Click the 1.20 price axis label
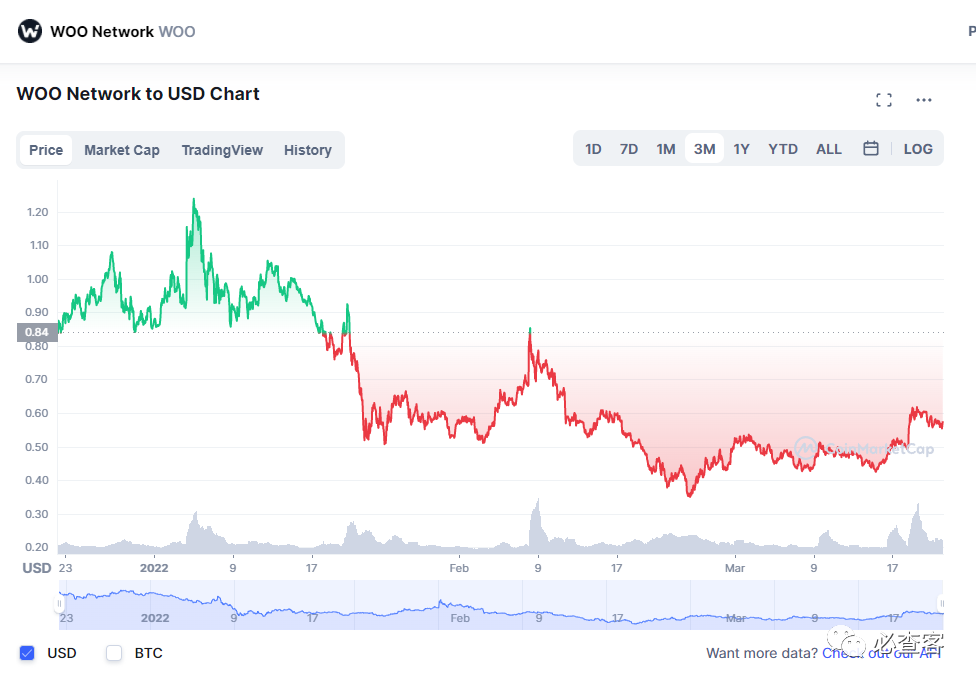This screenshot has height=686, width=976. click(37, 212)
